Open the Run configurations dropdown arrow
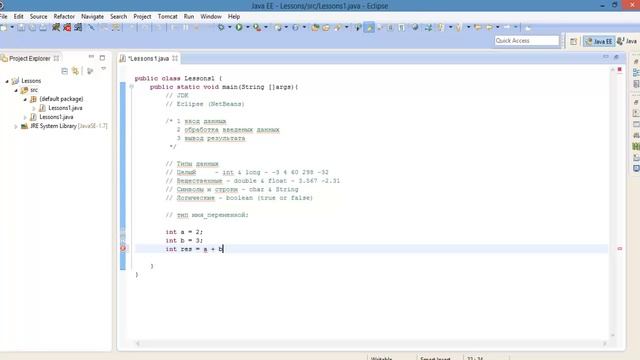 [x=247, y=27]
